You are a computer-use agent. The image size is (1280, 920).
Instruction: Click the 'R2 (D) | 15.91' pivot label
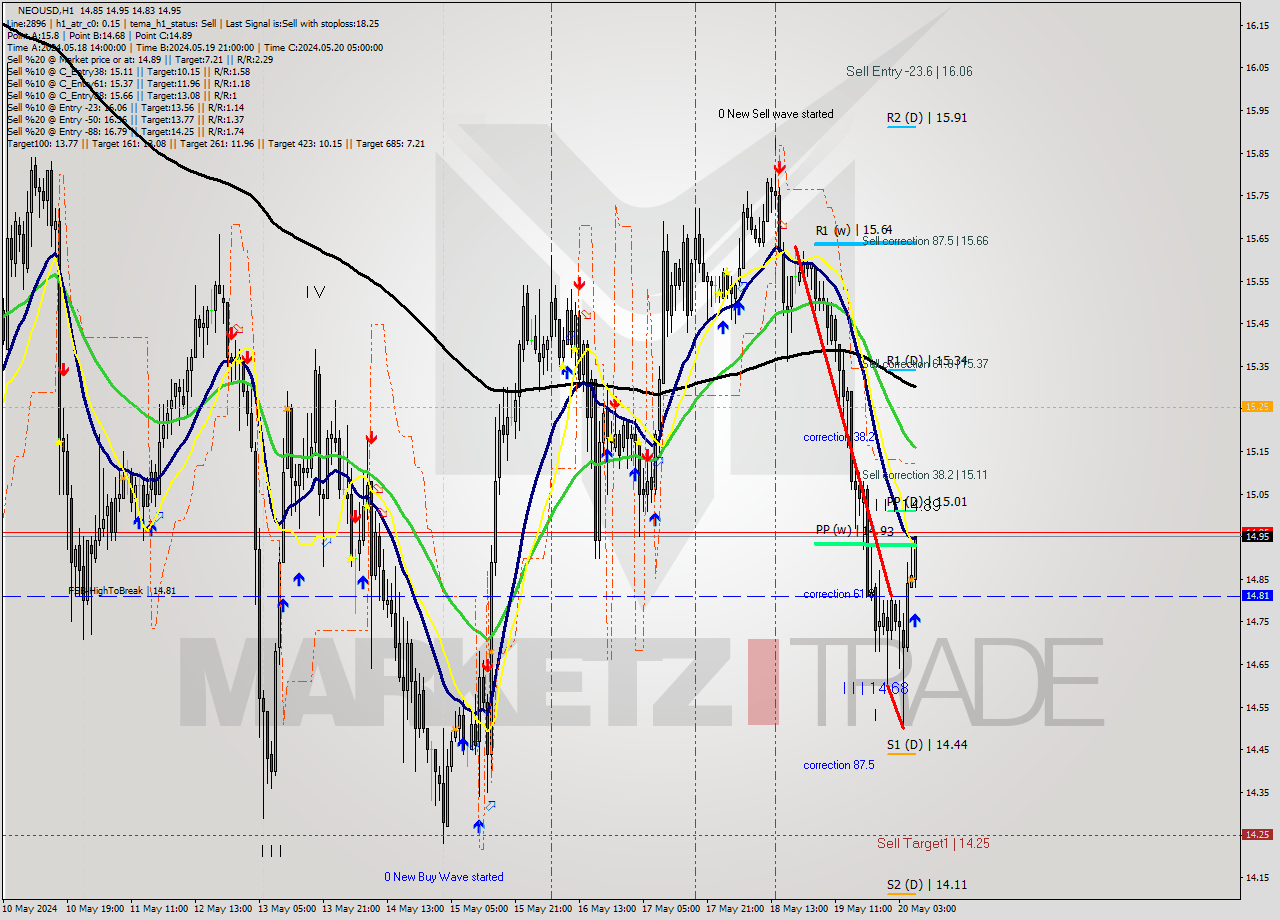tap(927, 117)
